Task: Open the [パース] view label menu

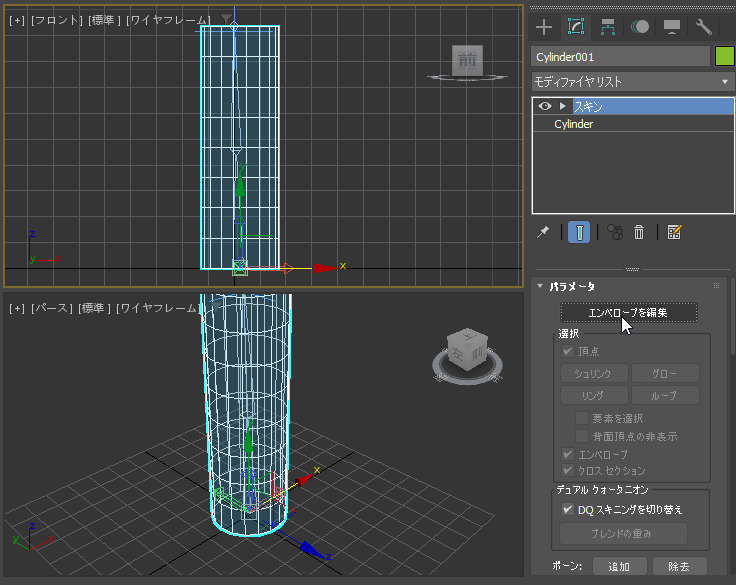Action: tap(52, 308)
